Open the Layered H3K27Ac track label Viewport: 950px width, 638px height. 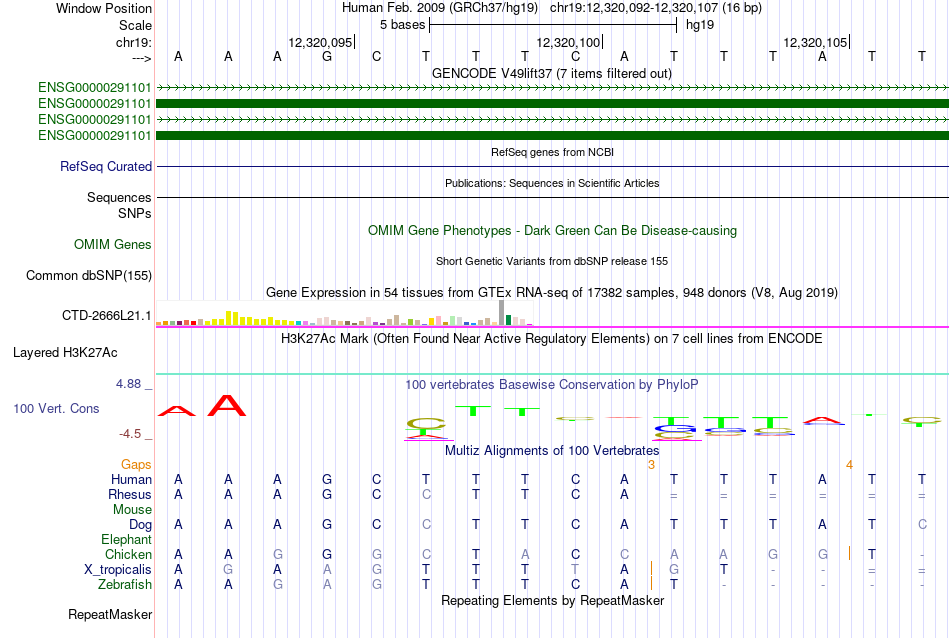[65, 353]
